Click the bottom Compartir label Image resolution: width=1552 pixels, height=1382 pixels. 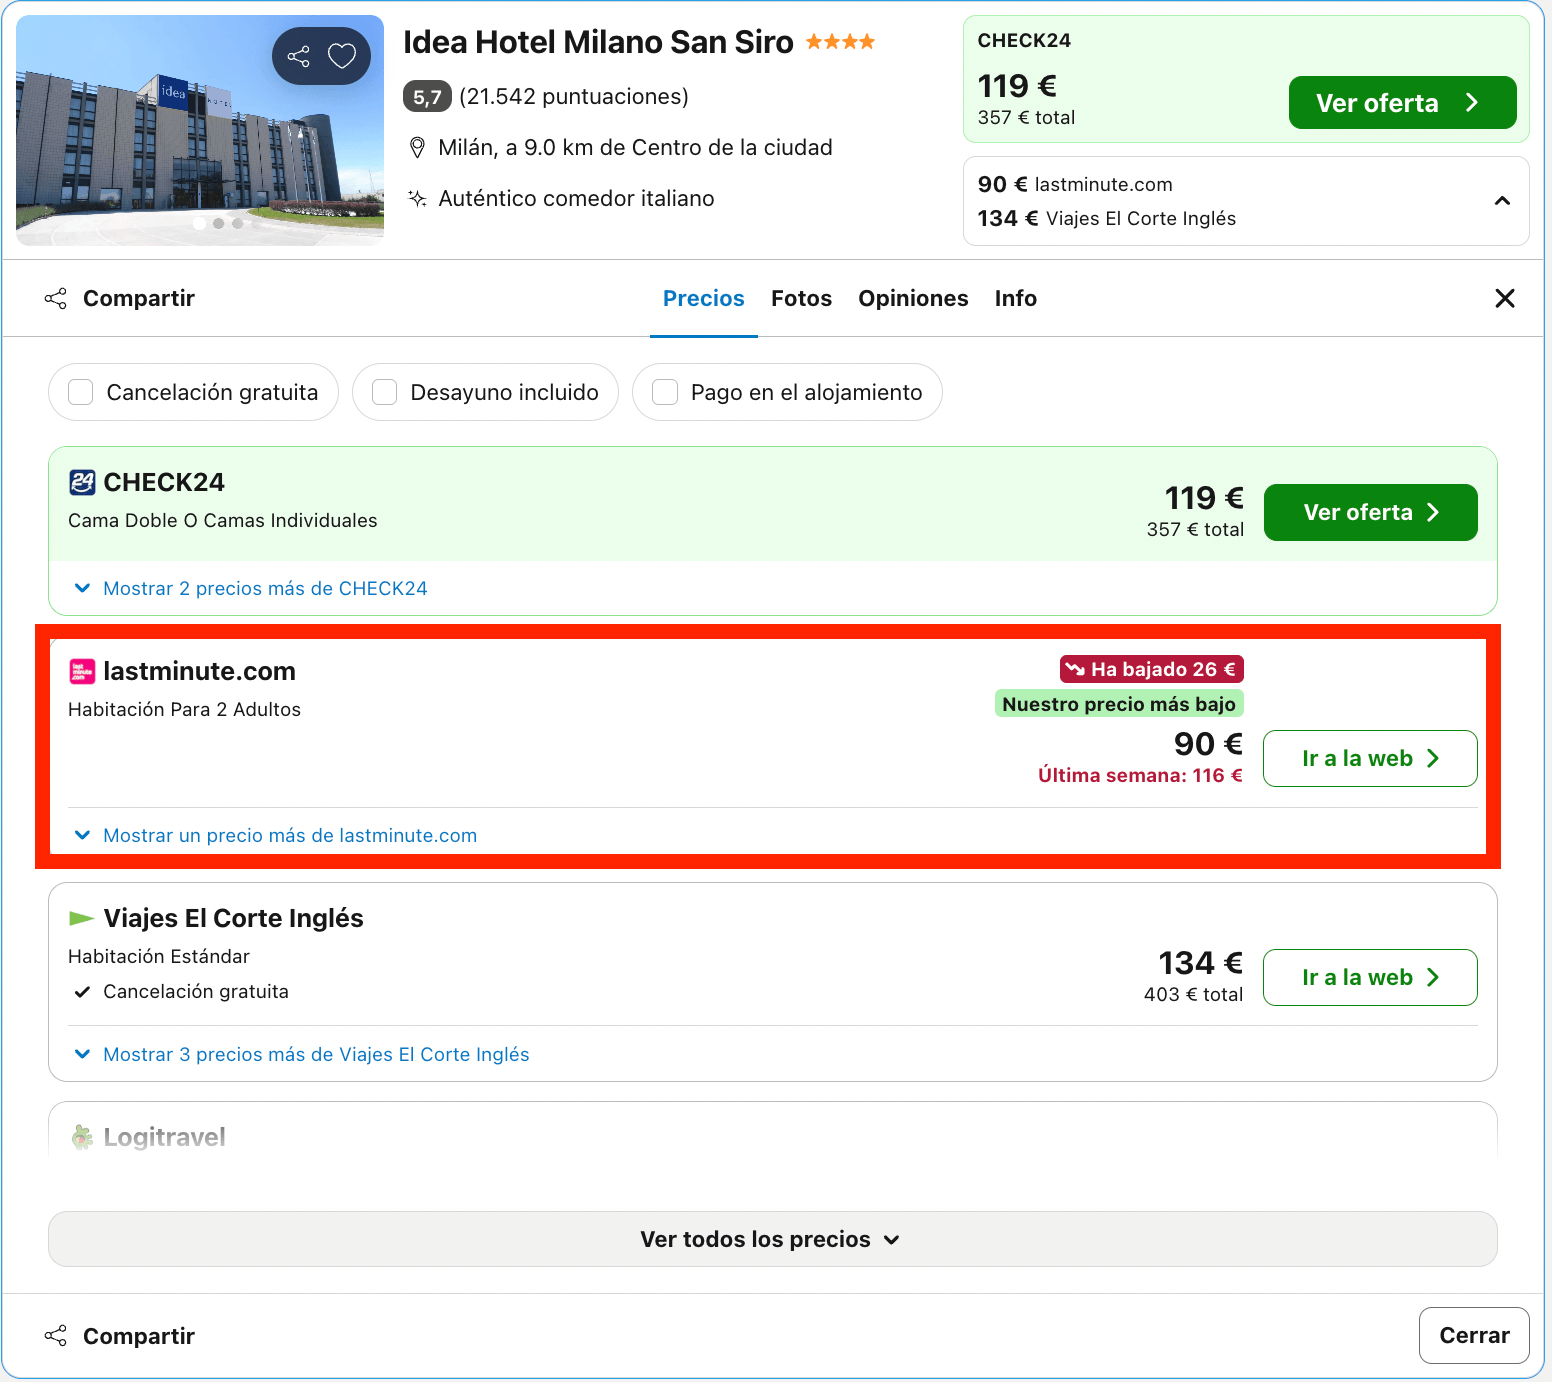point(139,1336)
